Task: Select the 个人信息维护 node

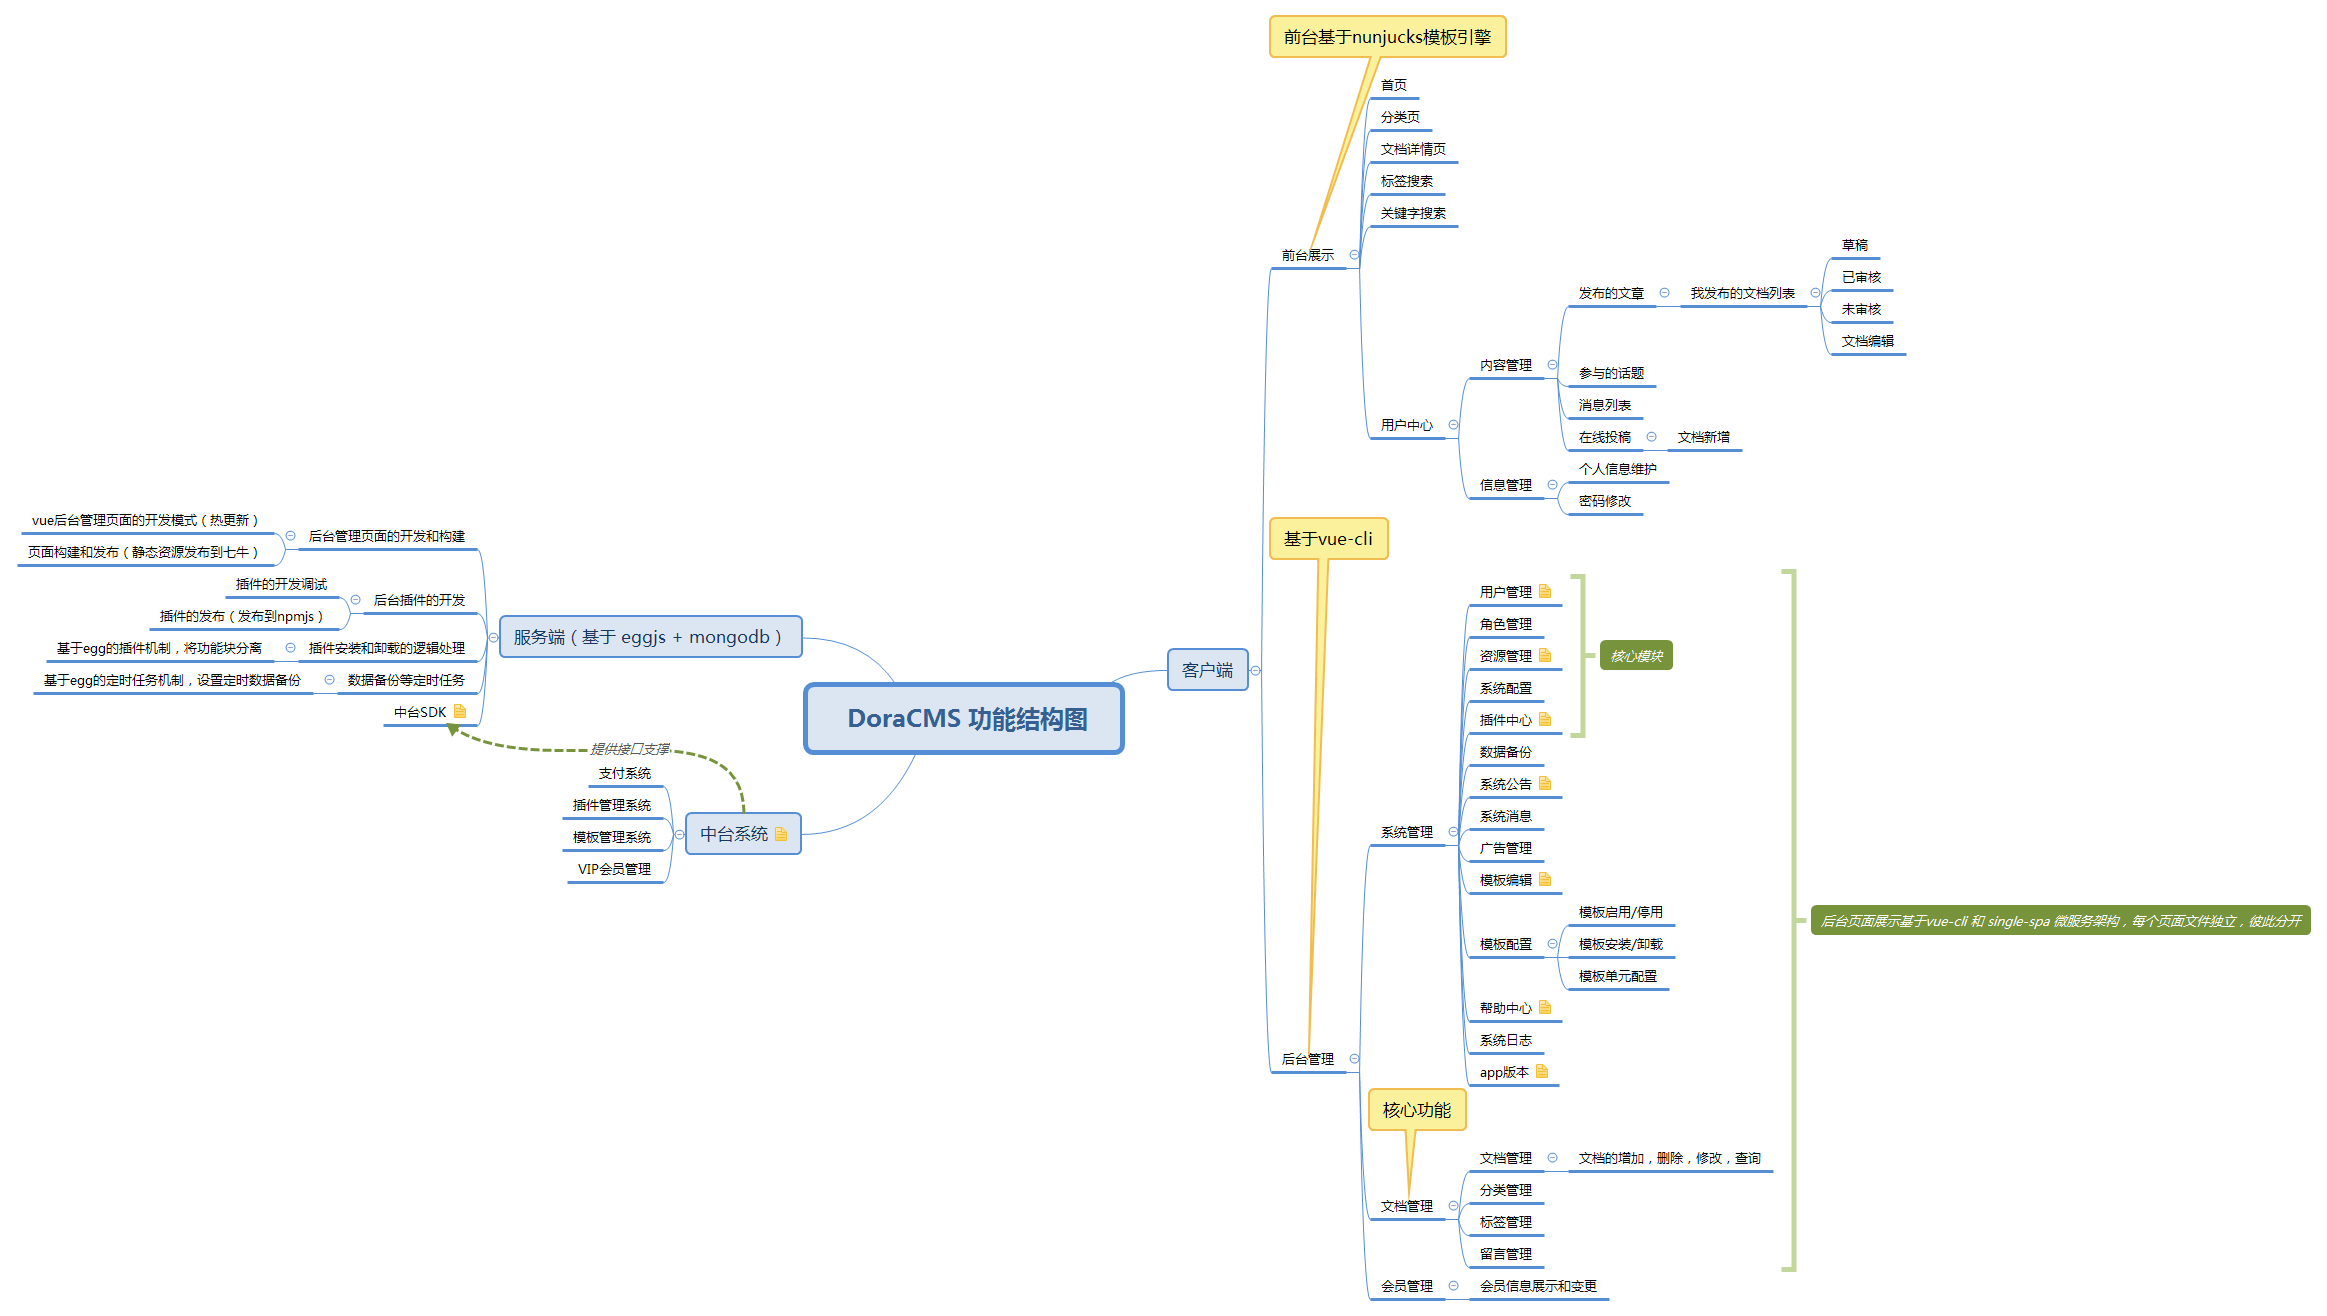Action: pyautogui.click(x=1618, y=469)
